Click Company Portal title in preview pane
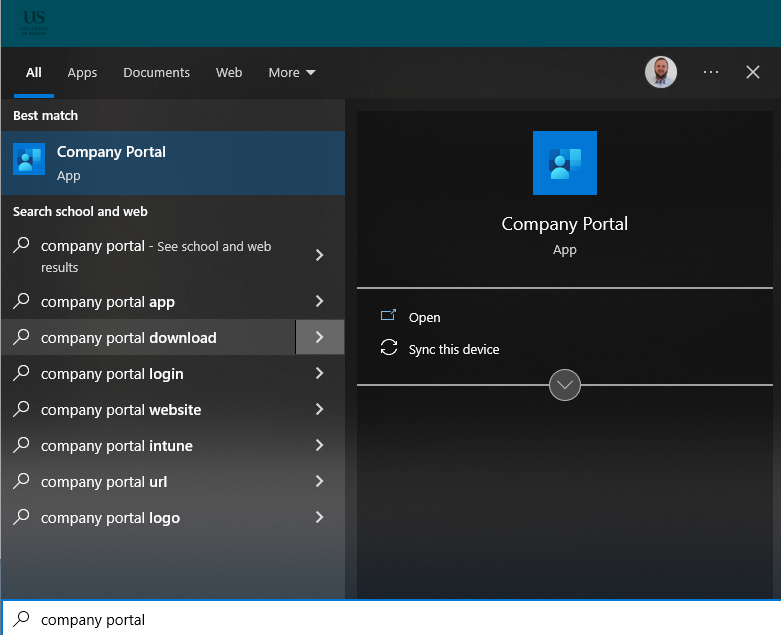Image resolution: width=781 pixels, height=635 pixels. [x=564, y=224]
